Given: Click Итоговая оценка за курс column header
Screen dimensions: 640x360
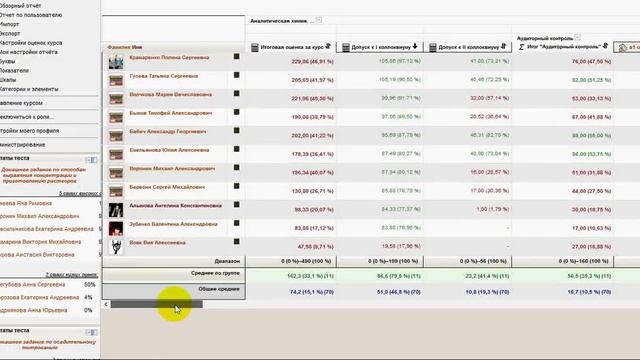Looking at the screenshot, I should (292, 47).
